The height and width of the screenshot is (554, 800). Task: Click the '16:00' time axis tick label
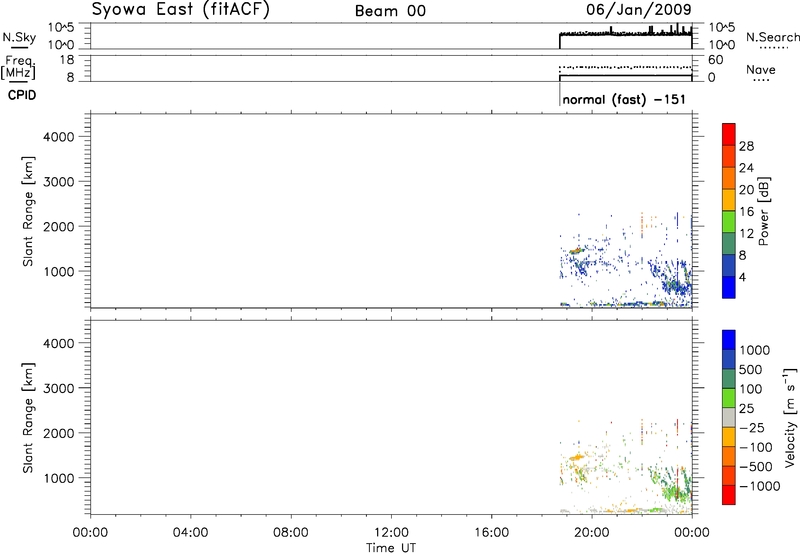(x=491, y=533)
